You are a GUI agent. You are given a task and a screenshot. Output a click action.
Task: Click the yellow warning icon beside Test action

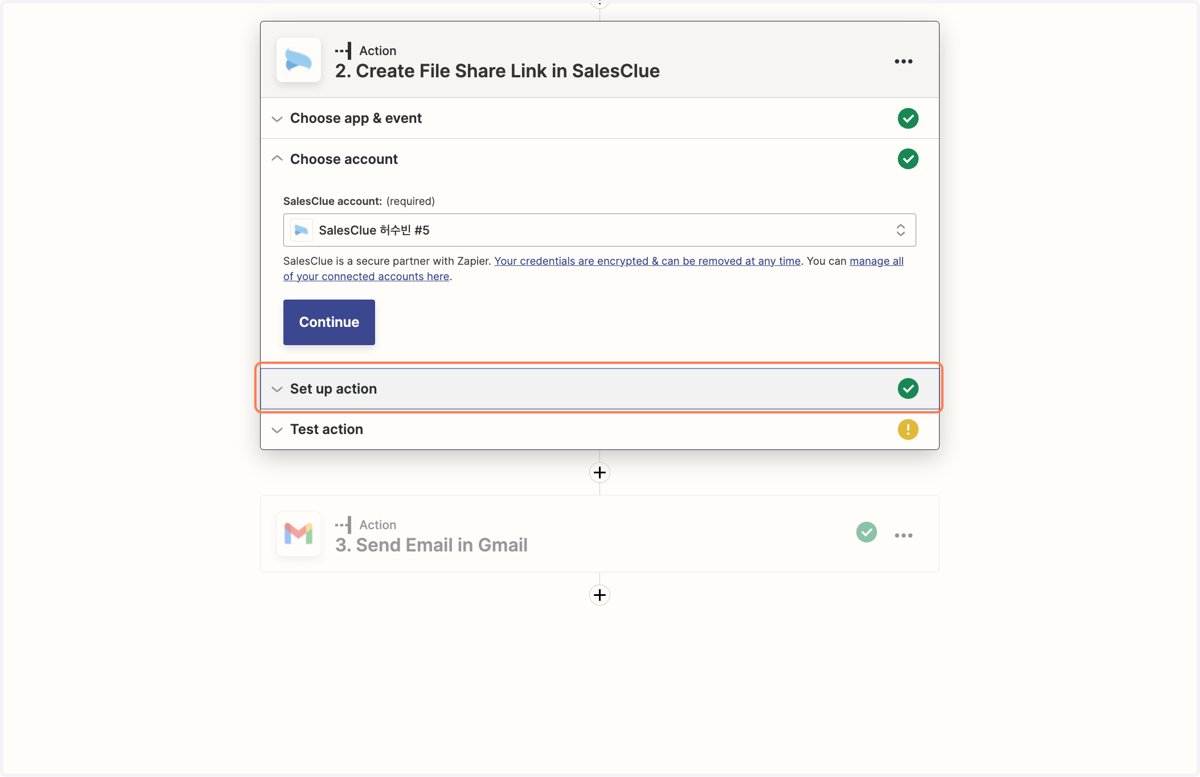(908, 429)
